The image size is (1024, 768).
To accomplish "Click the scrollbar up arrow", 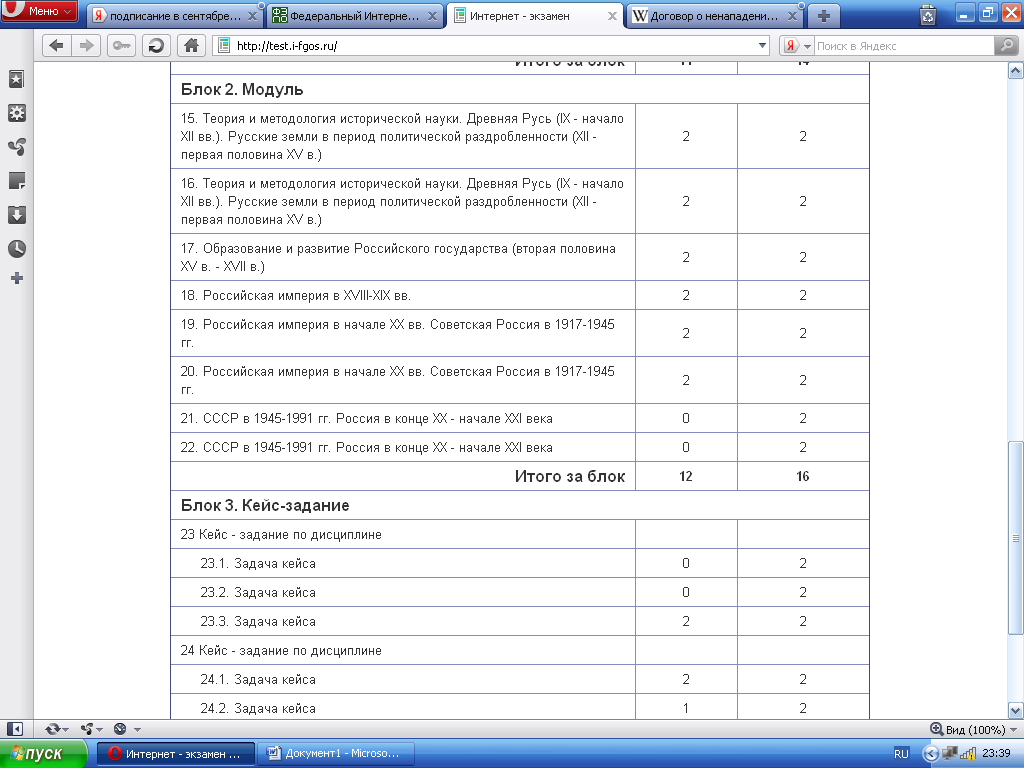I will tap(1016, 70).
